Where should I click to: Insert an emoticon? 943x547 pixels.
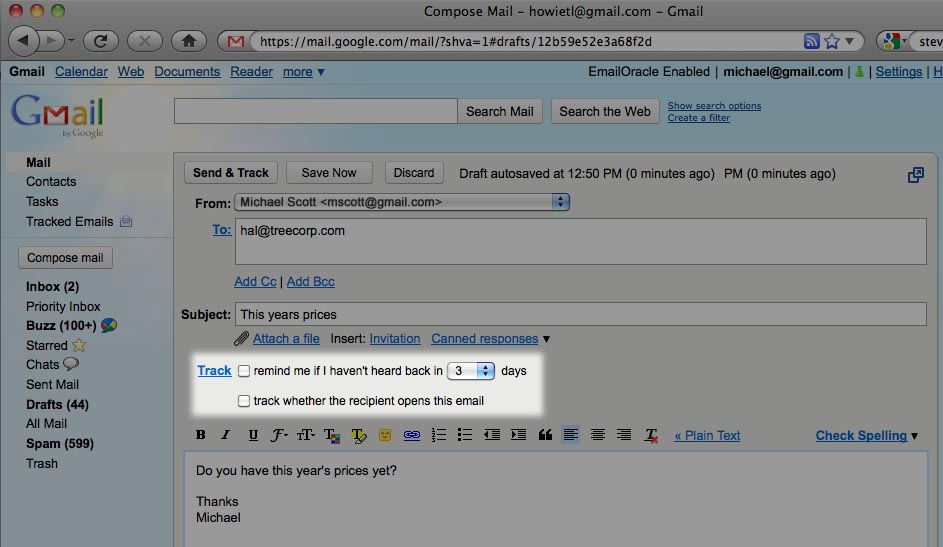click(x=385, y=435)
